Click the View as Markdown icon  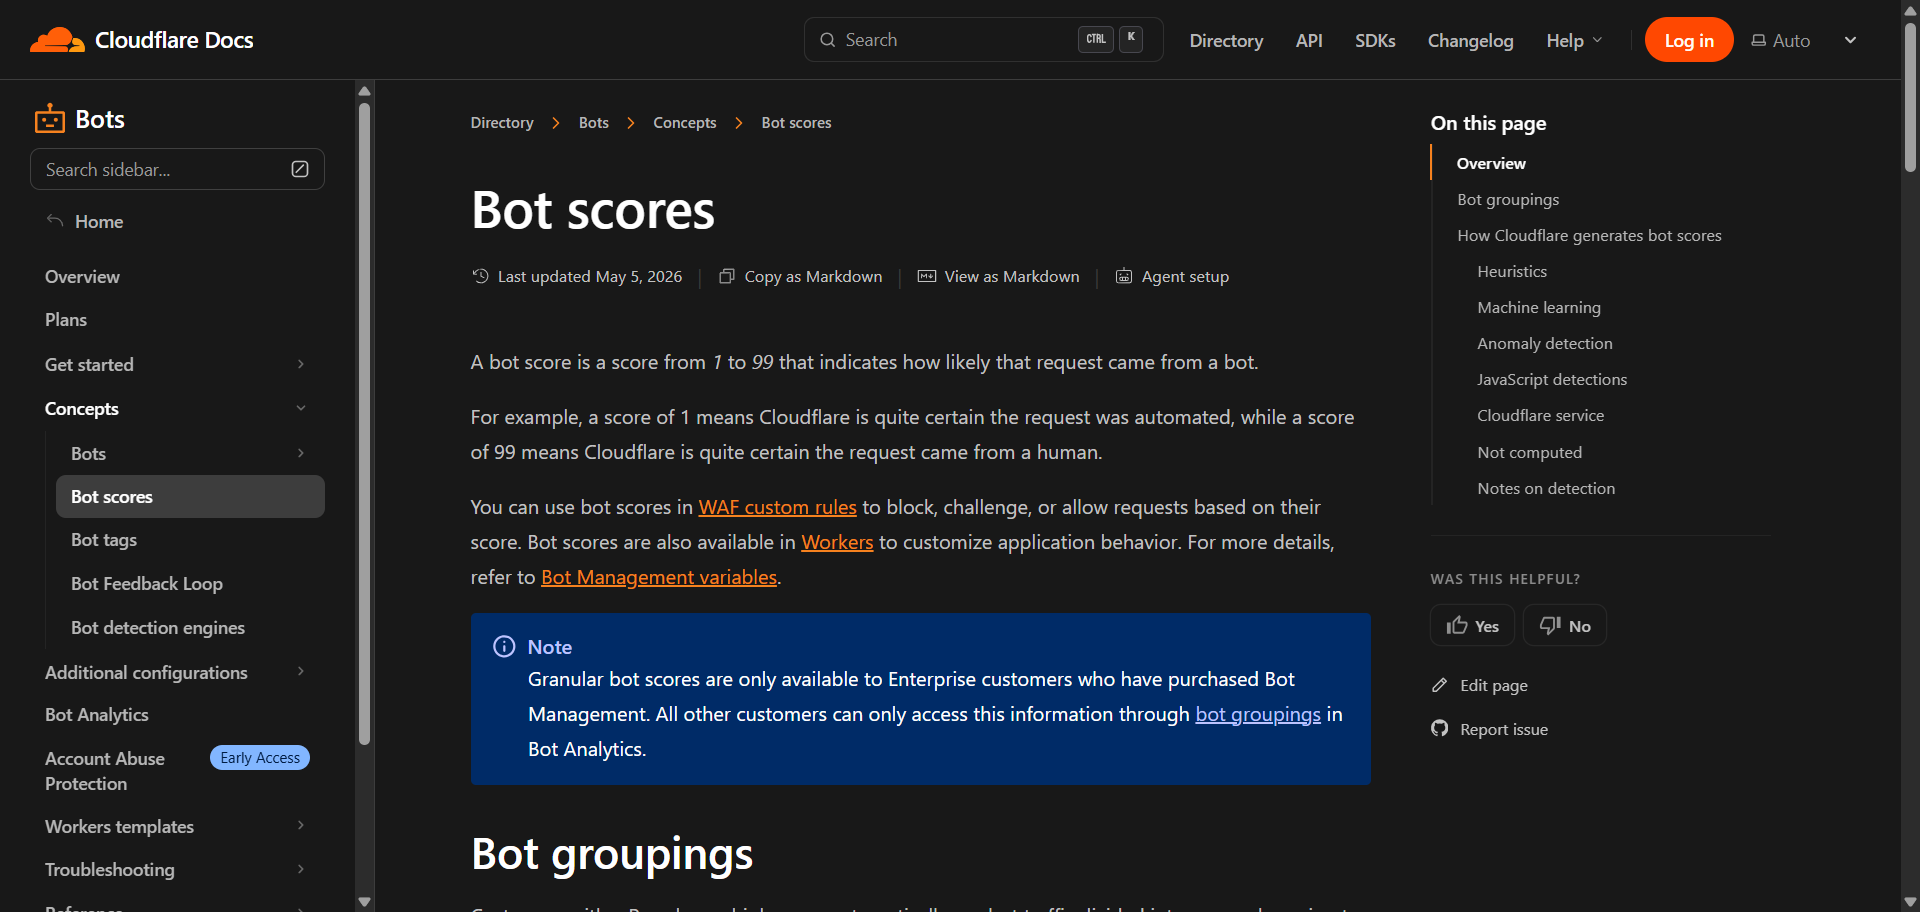tap(927, 276)
